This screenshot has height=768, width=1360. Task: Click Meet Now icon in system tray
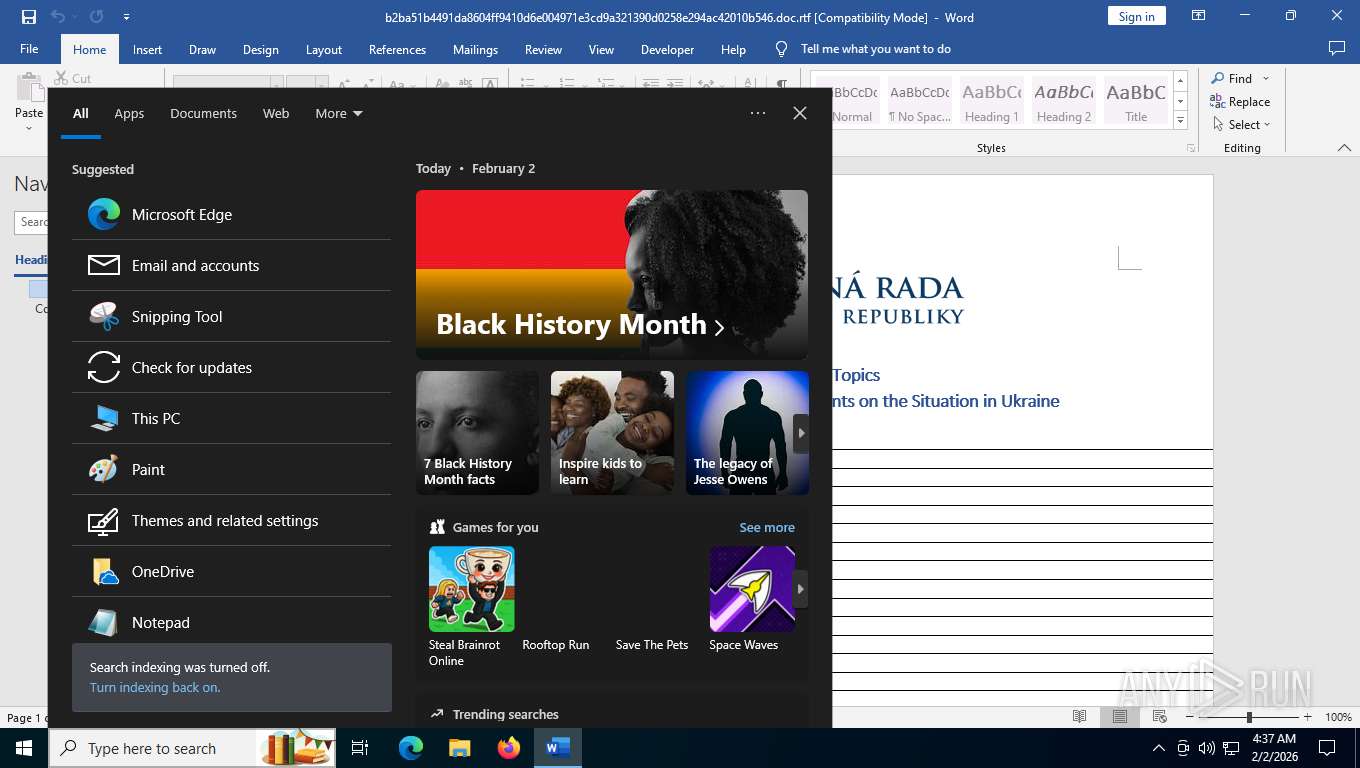click(1183, 748)
